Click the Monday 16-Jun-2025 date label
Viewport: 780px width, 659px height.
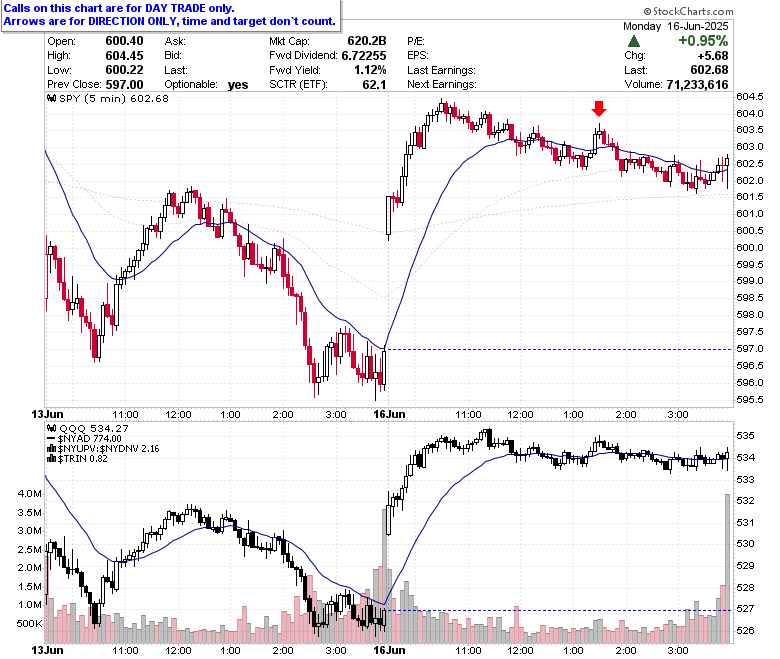(x=676, y=26)
